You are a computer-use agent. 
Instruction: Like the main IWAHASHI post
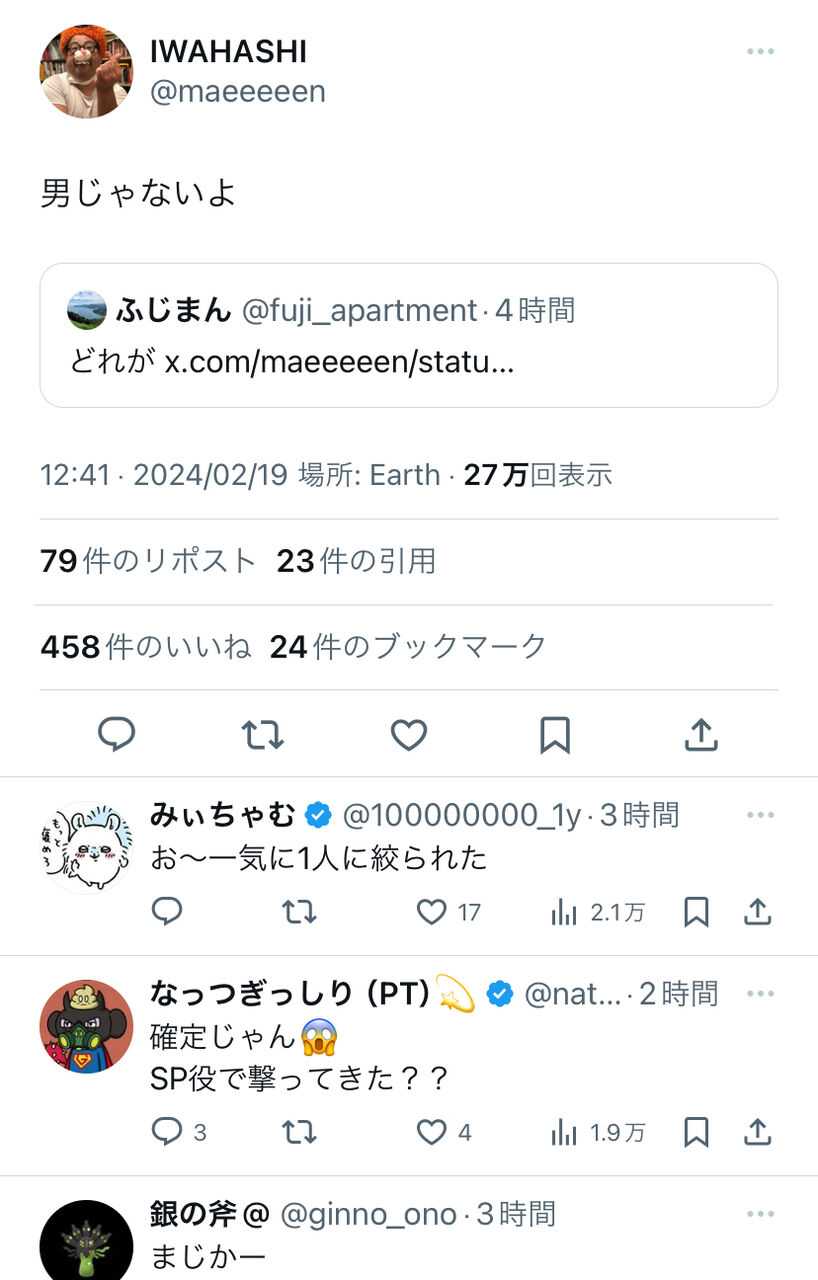pos(408,735)
